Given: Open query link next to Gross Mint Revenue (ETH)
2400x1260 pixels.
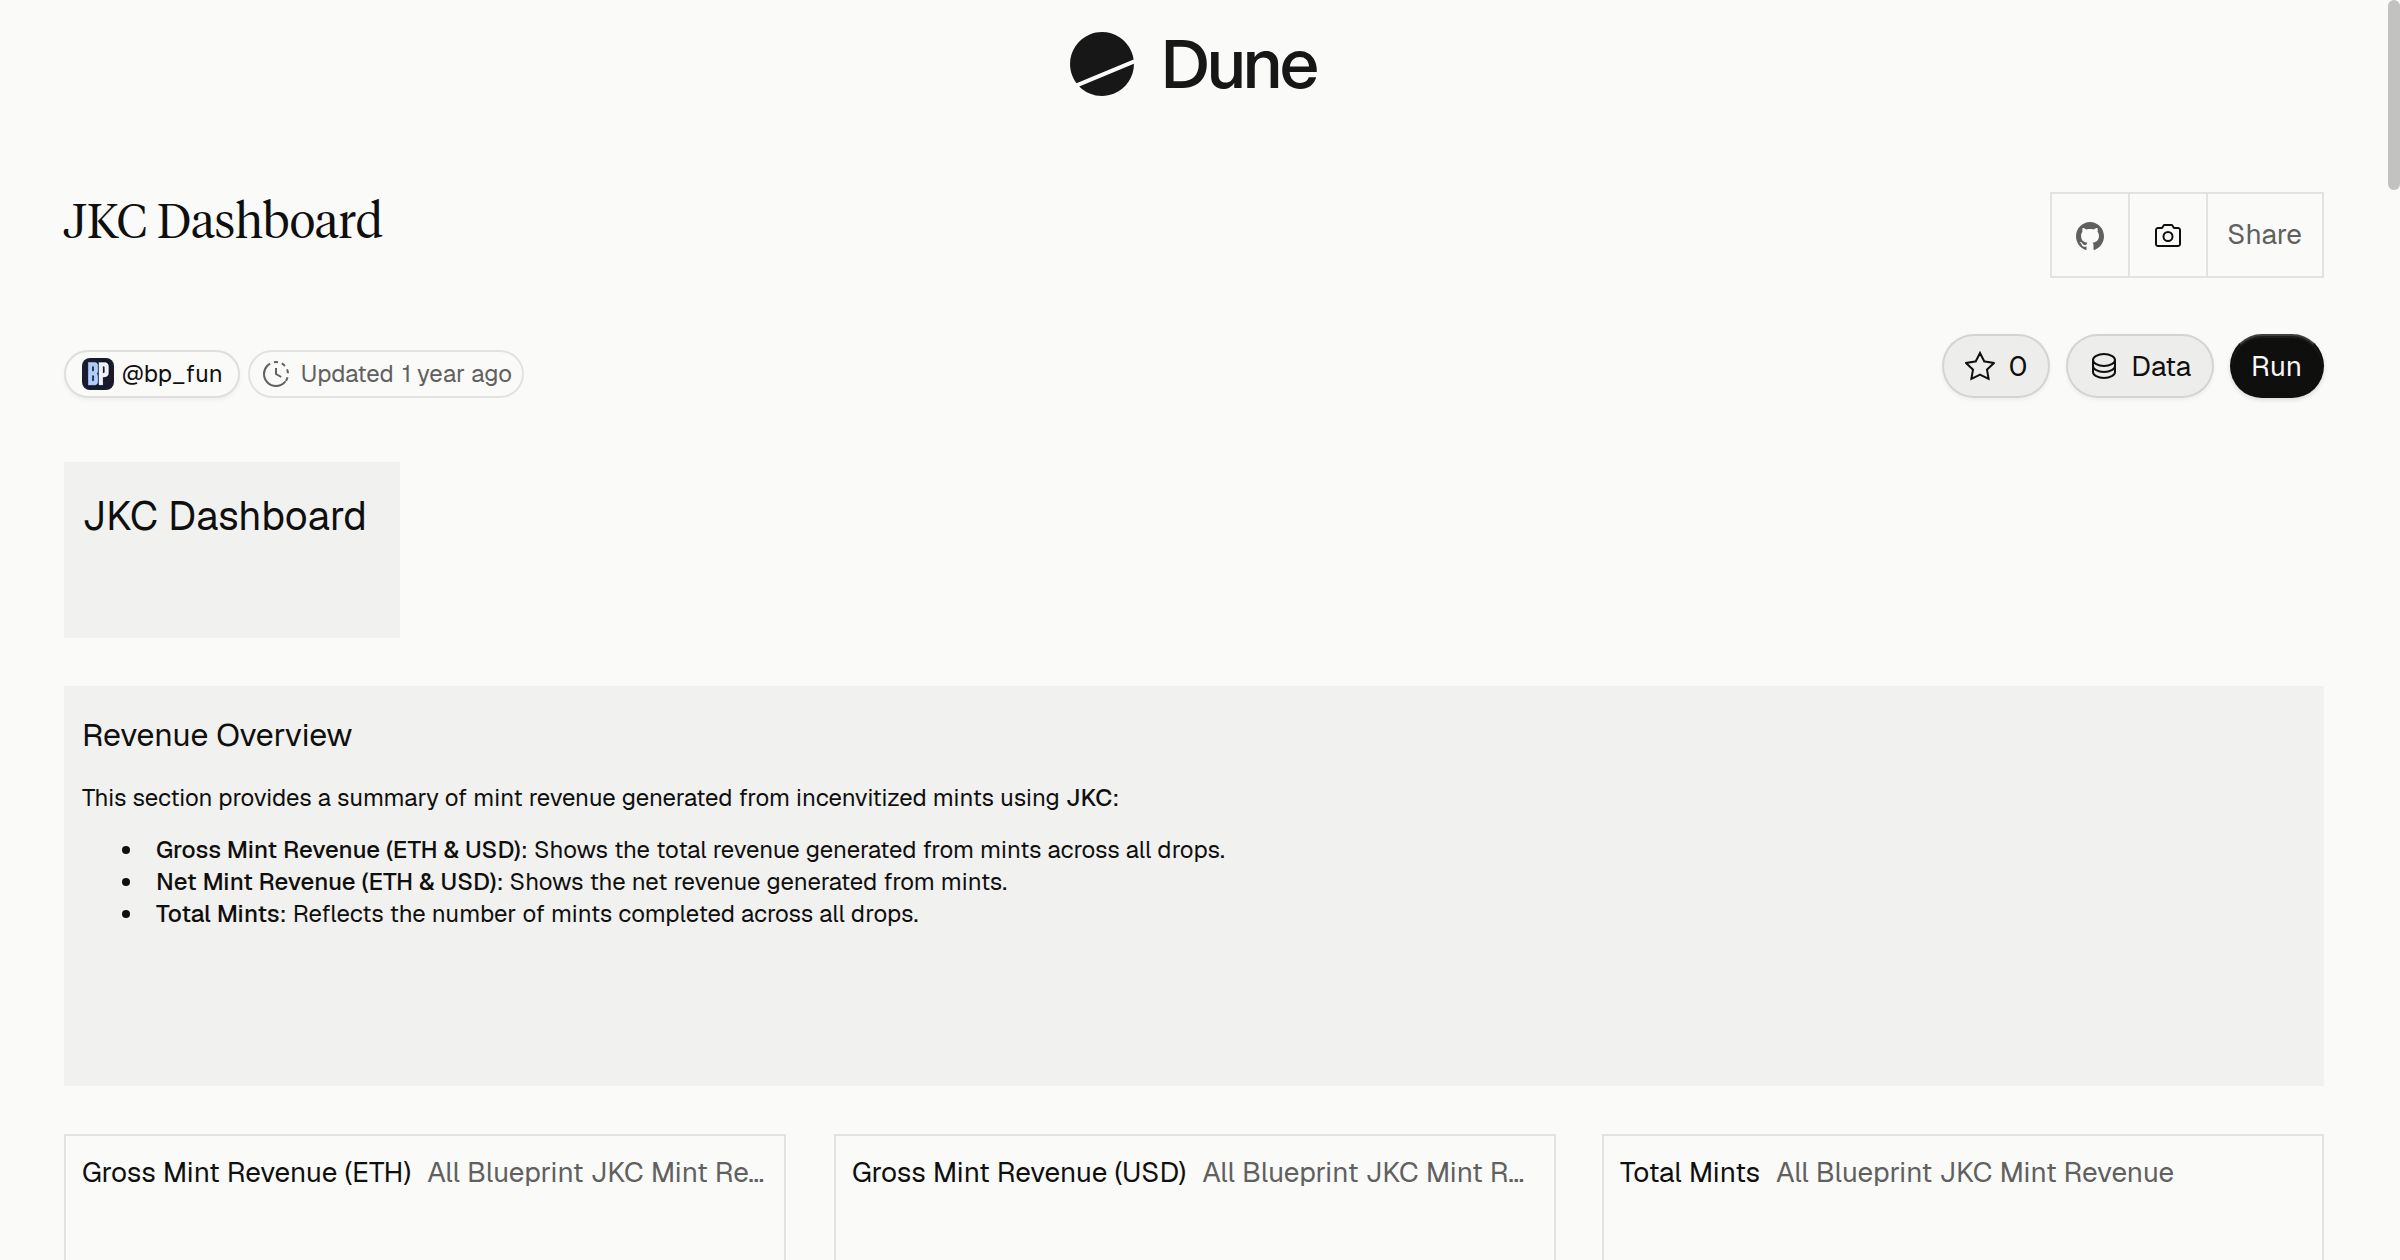Looking at the screenshot, I should tap(596, 1172).
